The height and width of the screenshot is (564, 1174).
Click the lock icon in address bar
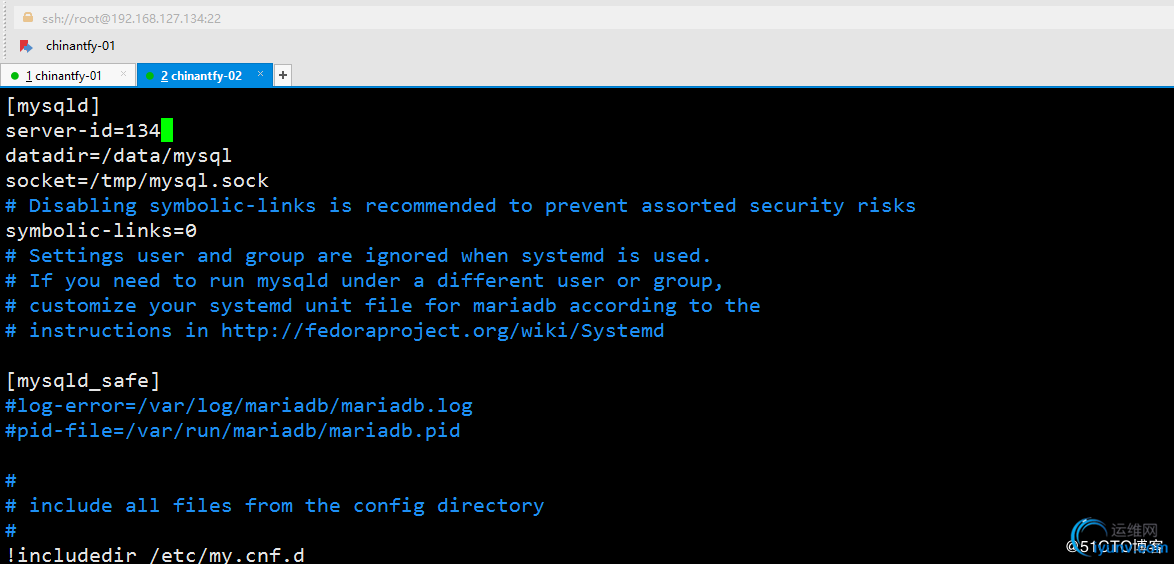click(x=27, y=18)
